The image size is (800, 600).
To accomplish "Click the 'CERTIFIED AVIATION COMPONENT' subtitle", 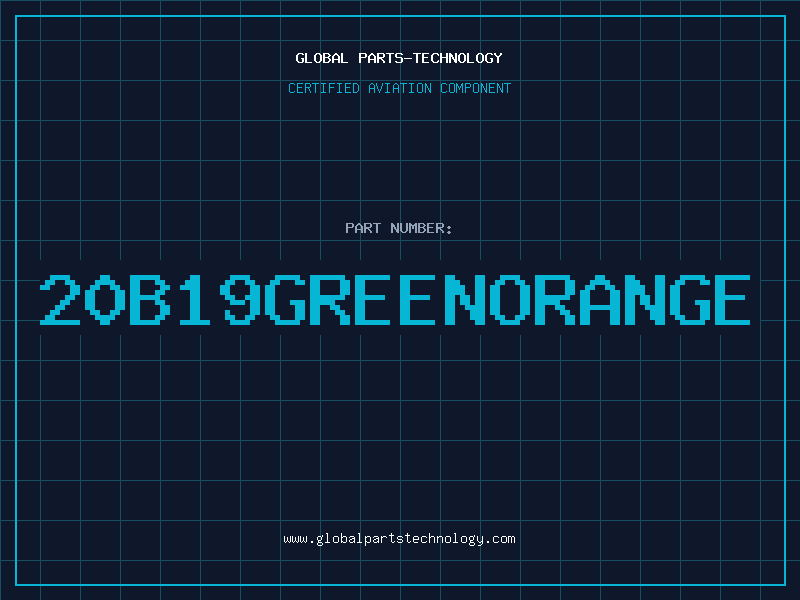I will [399, 88].
